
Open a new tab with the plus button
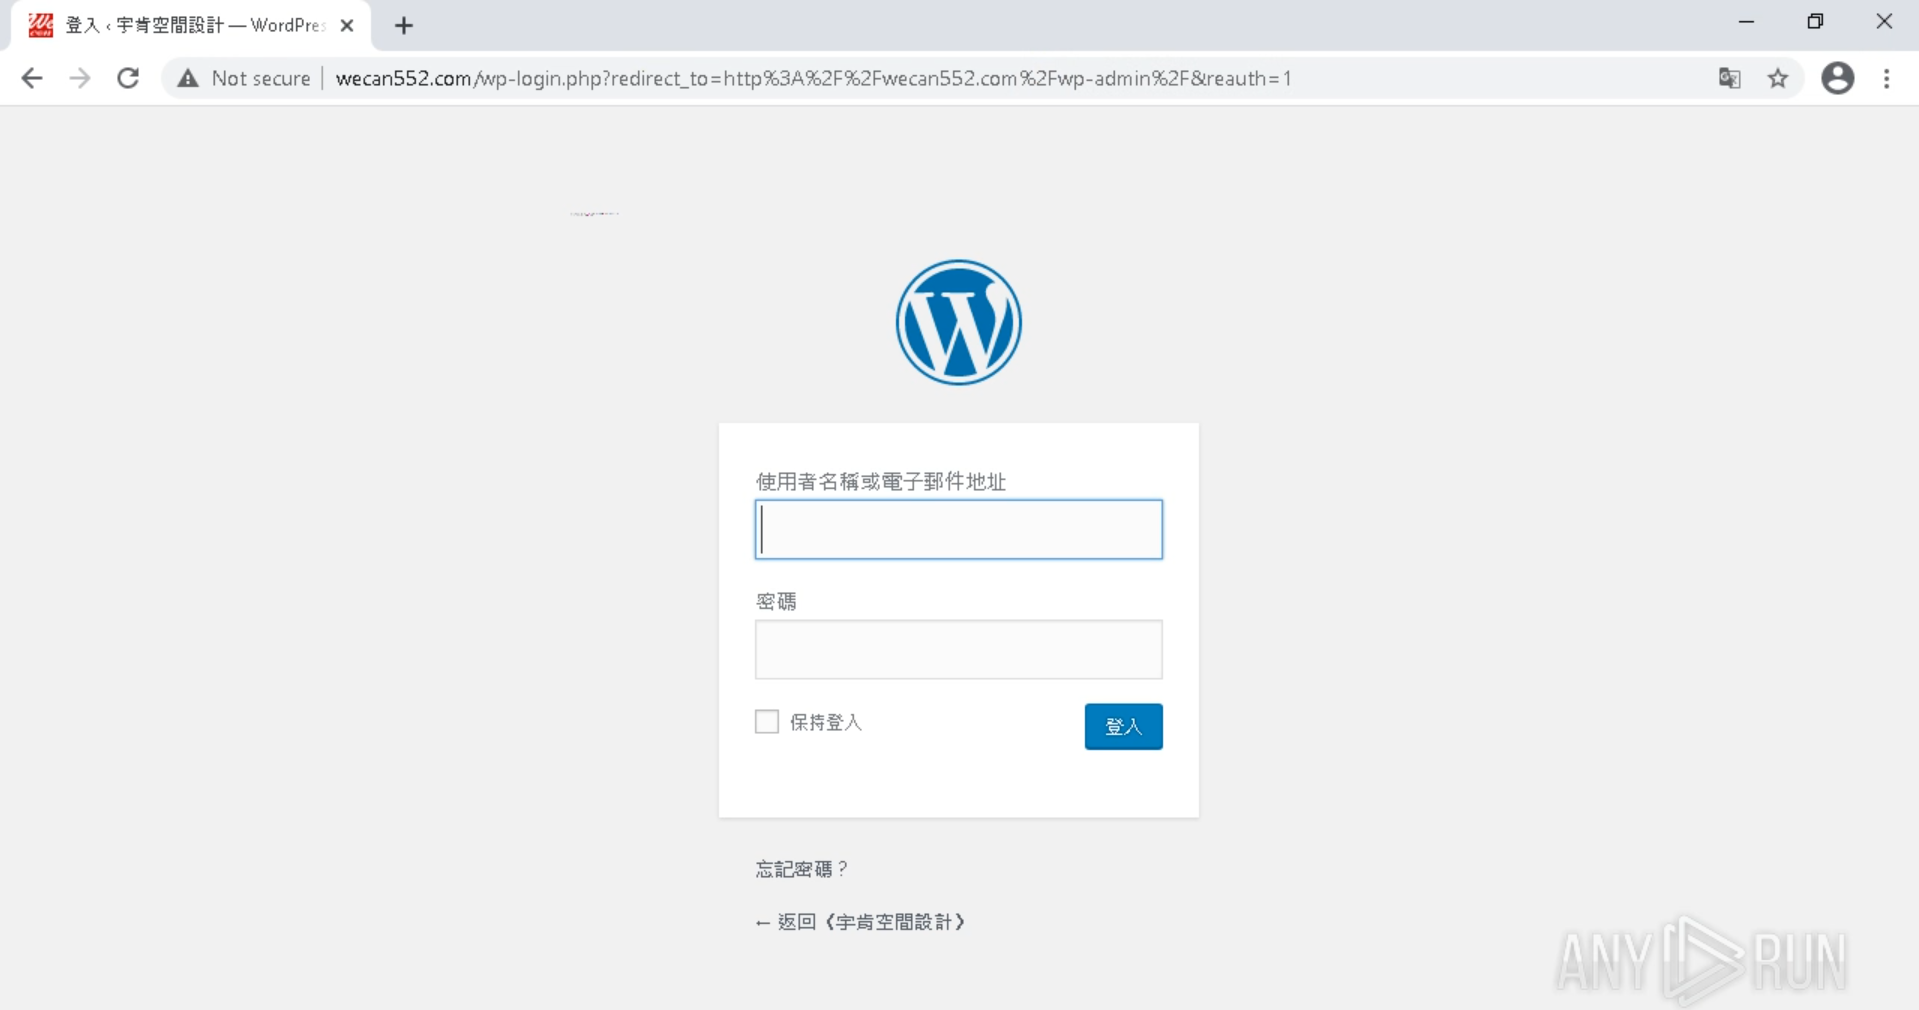coord(404,26)
